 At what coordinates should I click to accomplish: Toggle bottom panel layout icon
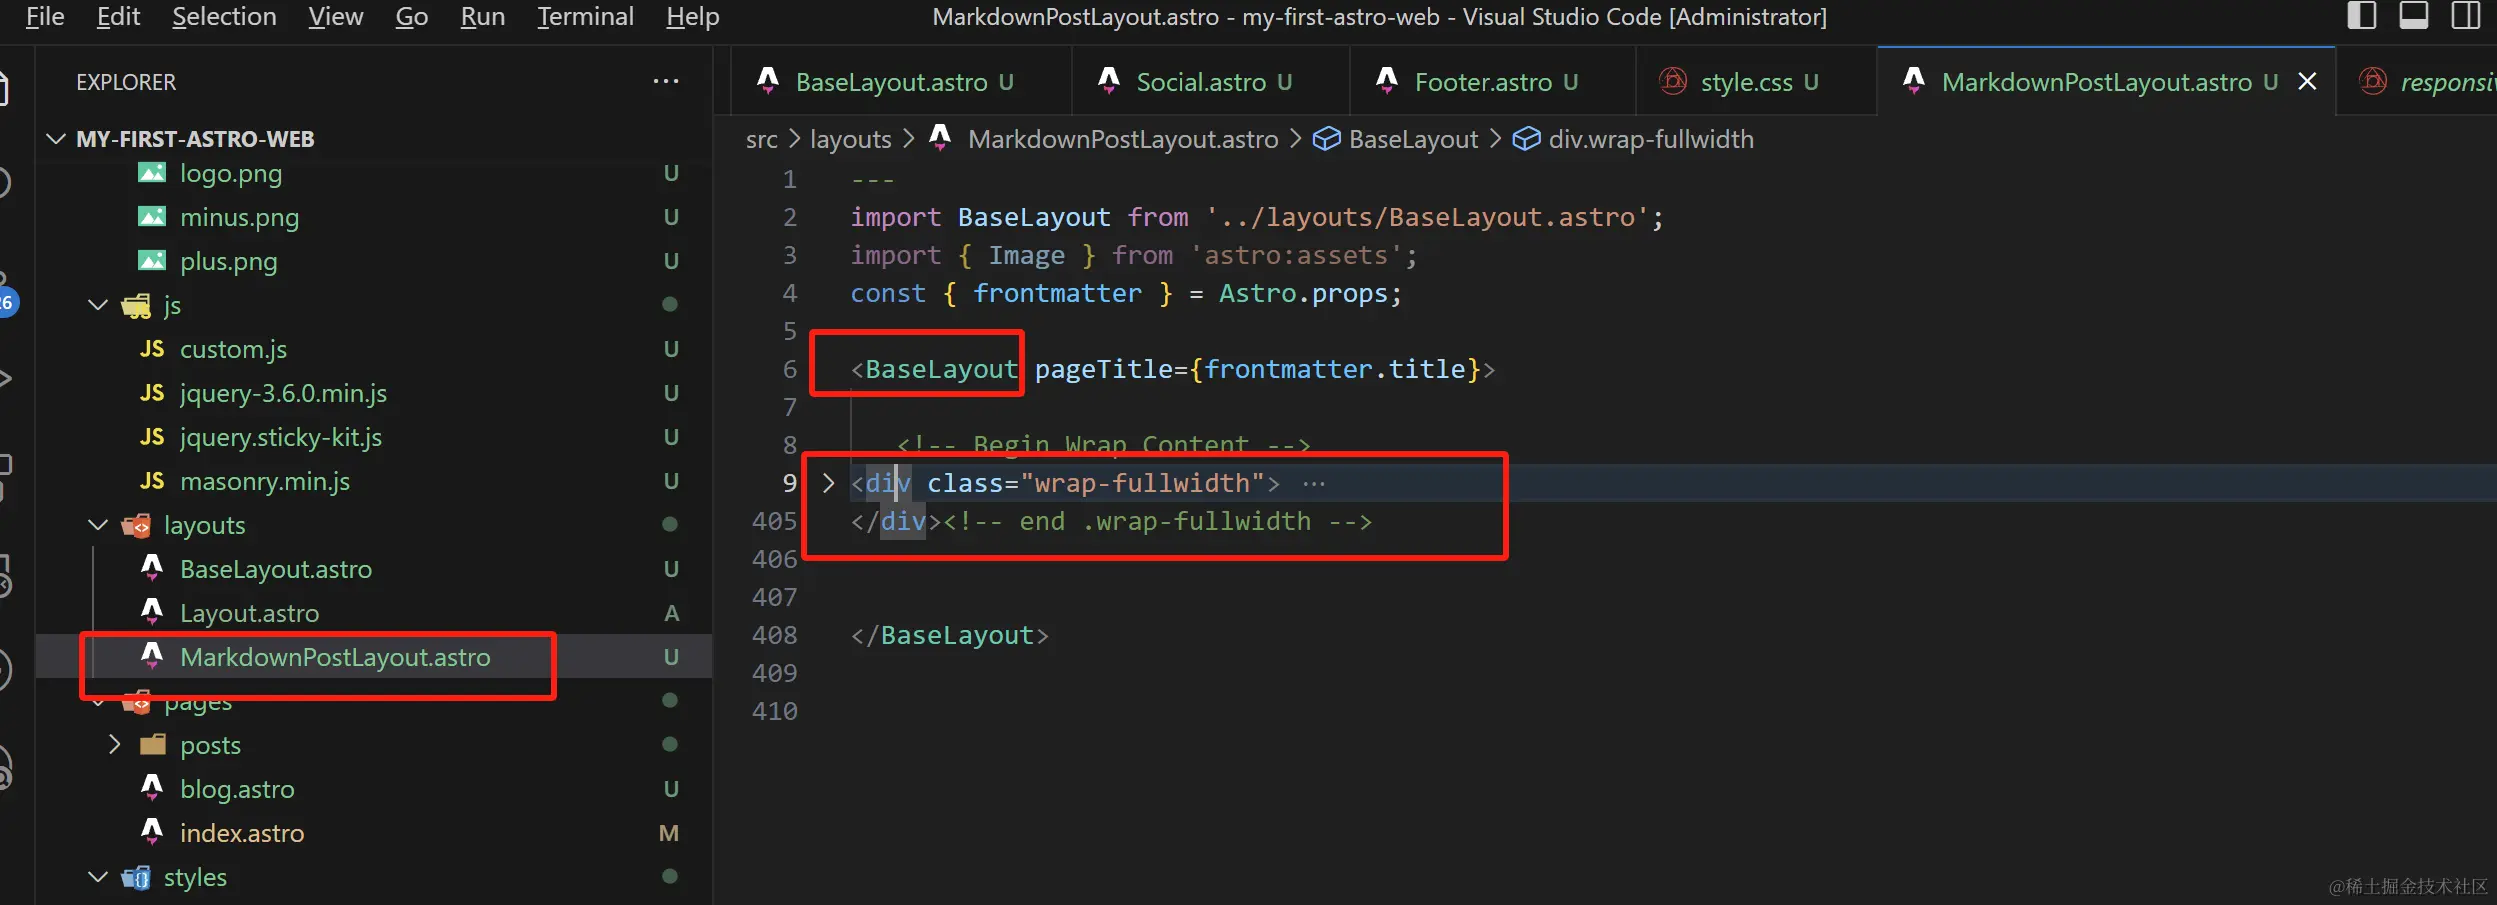click(2414, 16)
